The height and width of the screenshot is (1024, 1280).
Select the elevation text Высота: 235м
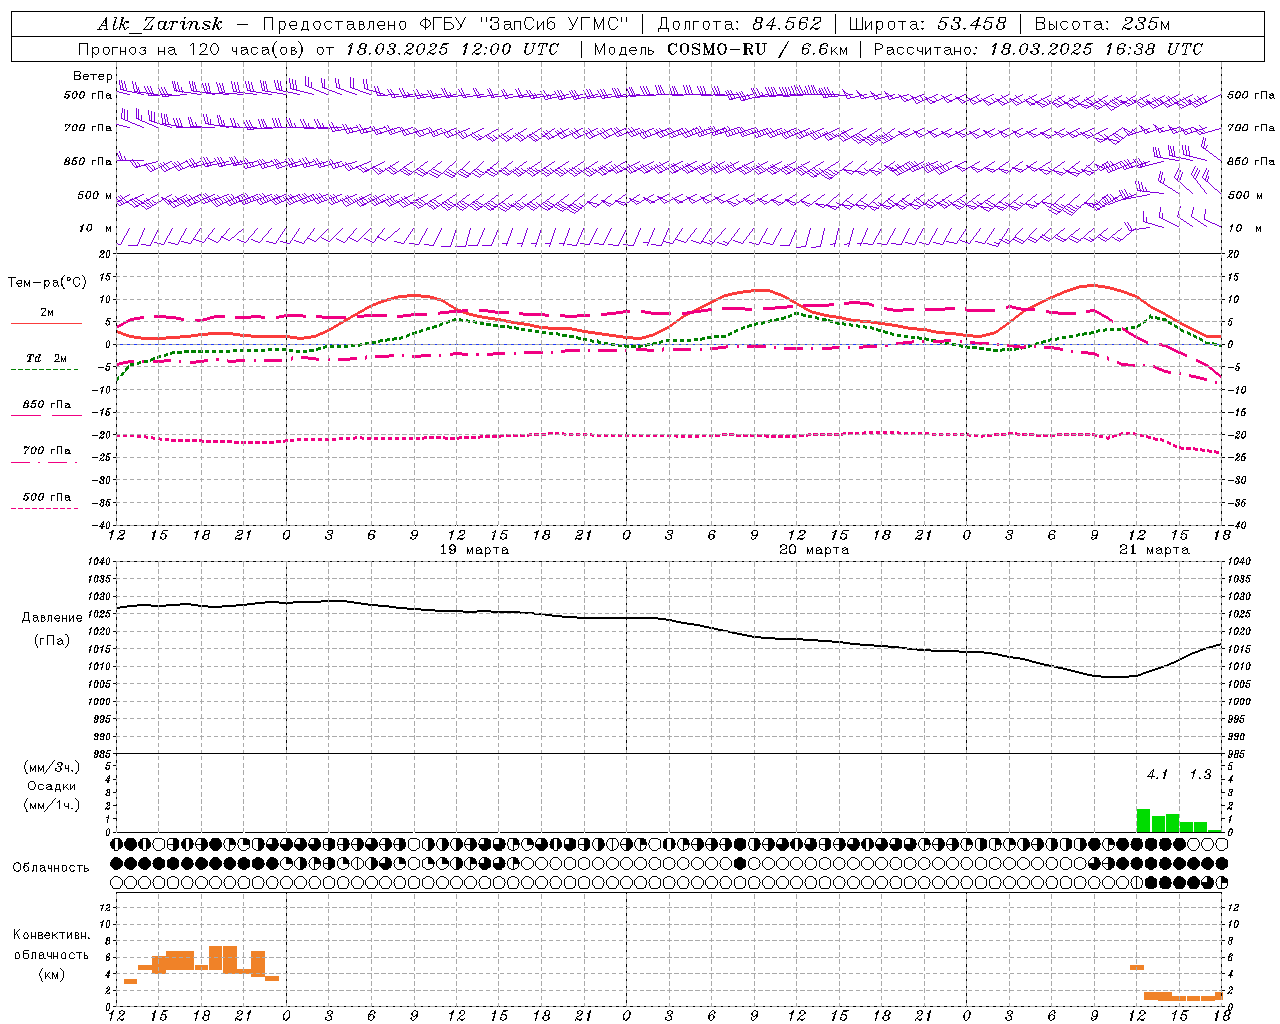[x=1102, y=24]
